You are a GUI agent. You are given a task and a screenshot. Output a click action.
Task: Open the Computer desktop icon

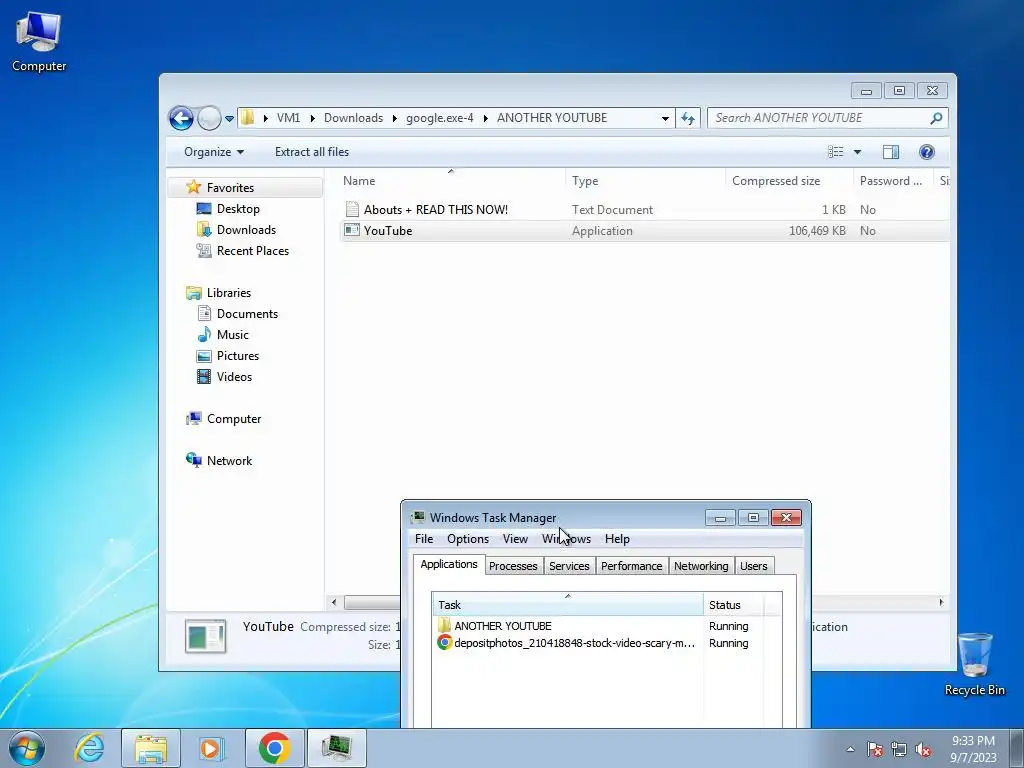click(x=39, y=42)
